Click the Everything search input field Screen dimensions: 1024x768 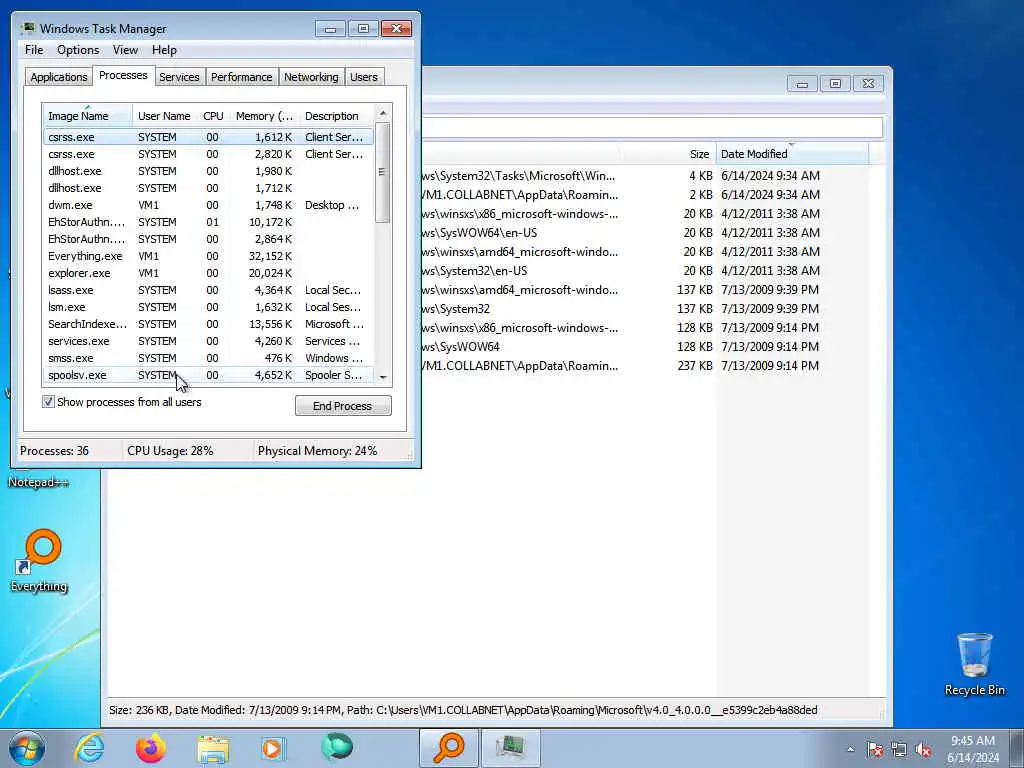(x=652, y=127)
